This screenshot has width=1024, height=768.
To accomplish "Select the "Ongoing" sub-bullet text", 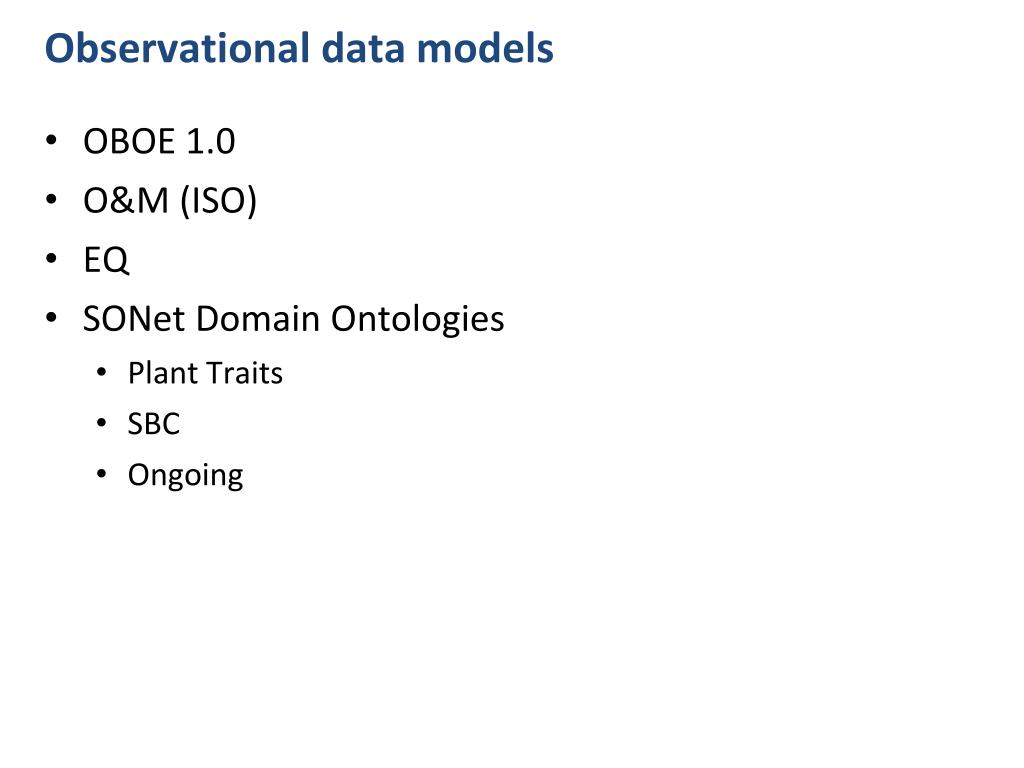I will [185, 475].
